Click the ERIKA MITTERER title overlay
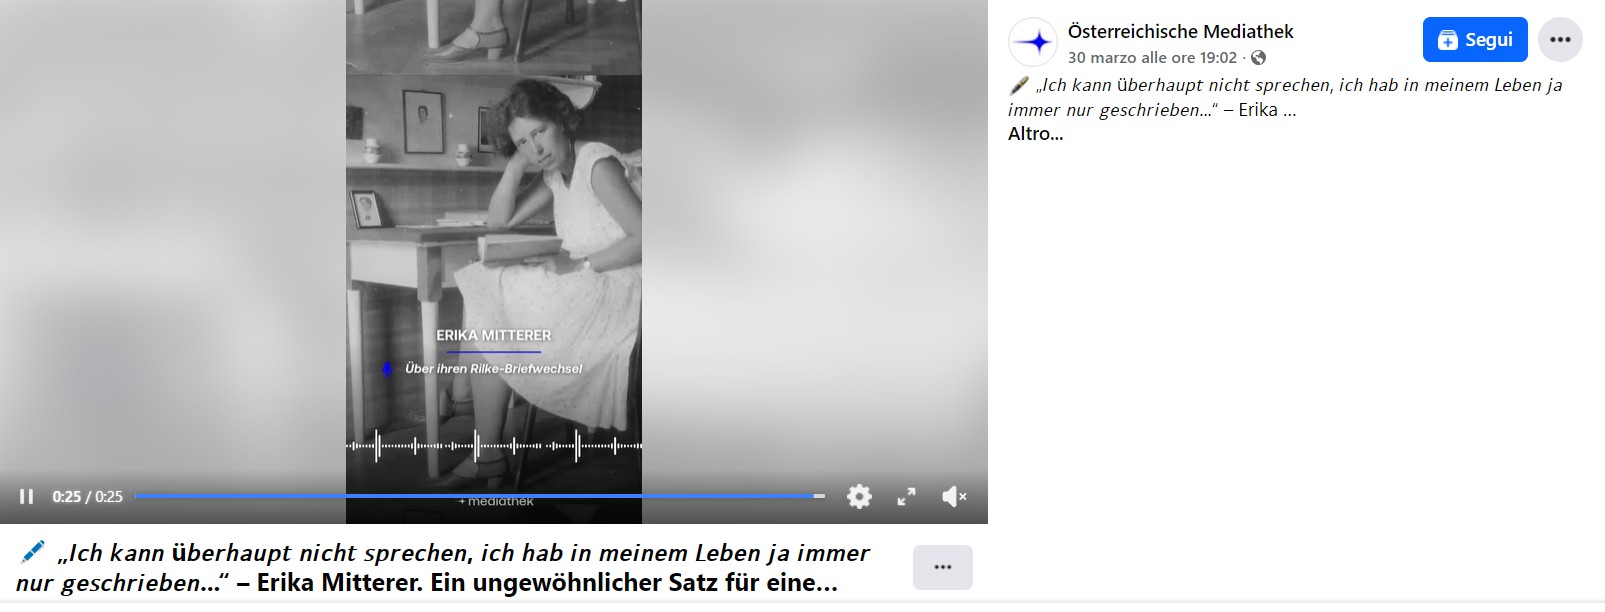Viewport: 1605px width, 612px height. point(493,336)
